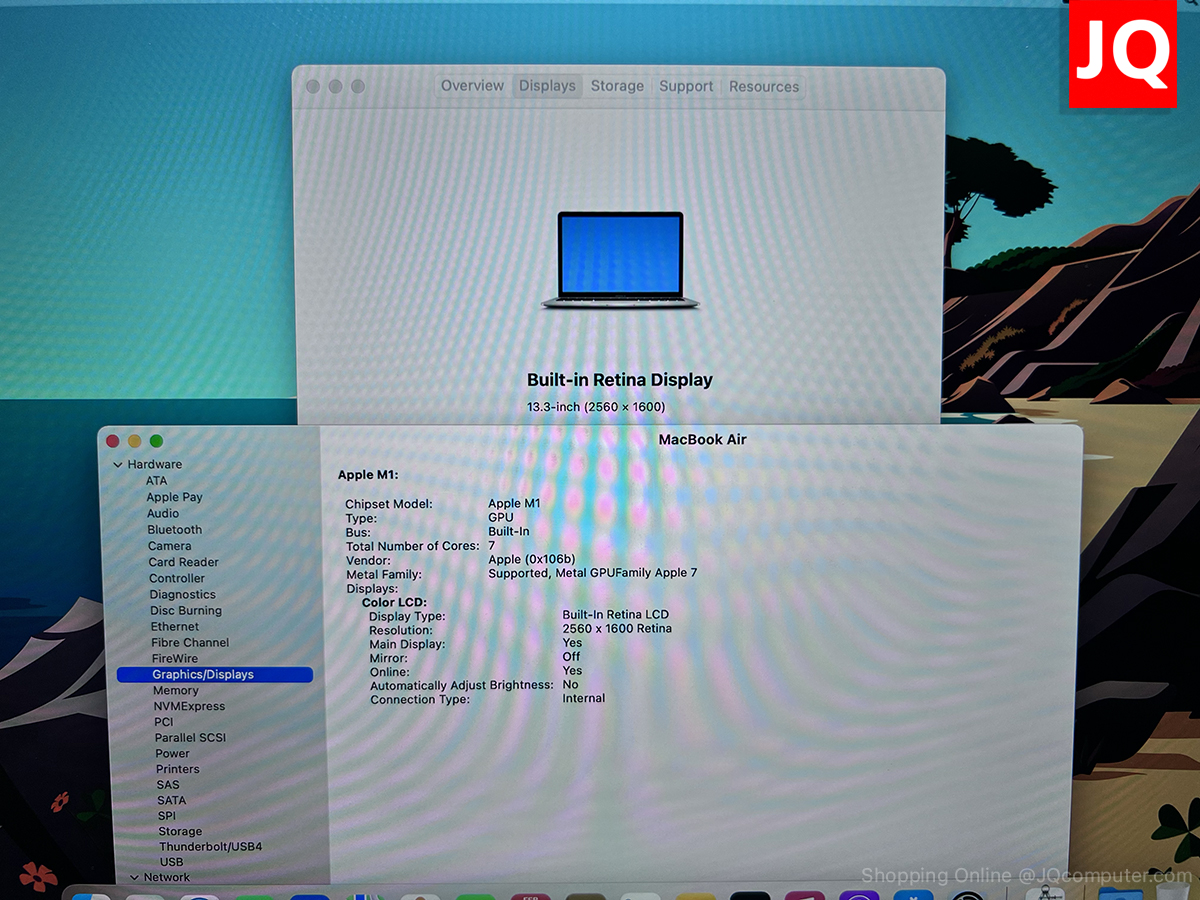1200x900 pixels.
Task: Select the Displays tab
Action: [547, 86]
